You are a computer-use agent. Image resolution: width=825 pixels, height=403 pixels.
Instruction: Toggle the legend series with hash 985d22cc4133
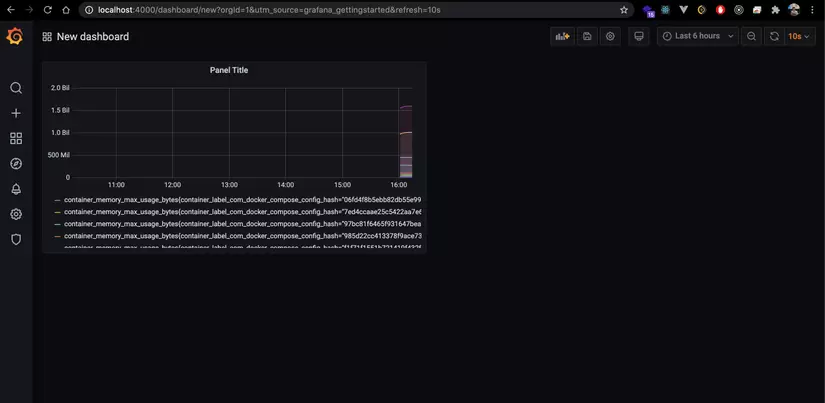click(x=243, y=236)
